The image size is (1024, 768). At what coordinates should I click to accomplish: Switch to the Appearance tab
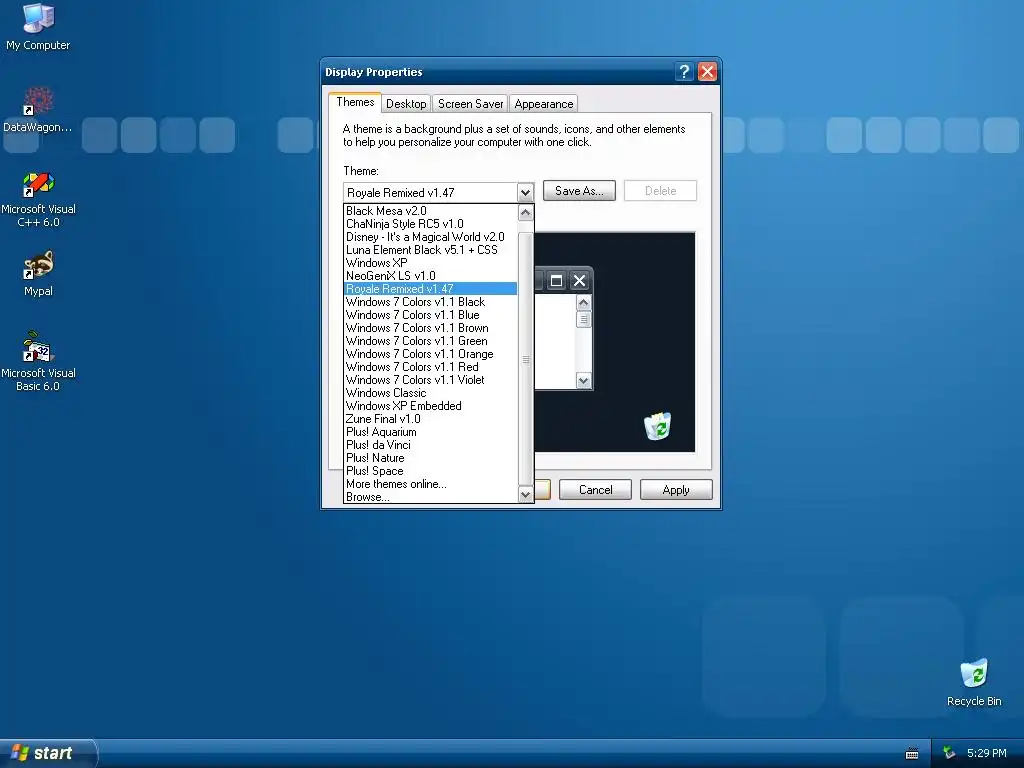pyautogui.click(x=543, y=104)
